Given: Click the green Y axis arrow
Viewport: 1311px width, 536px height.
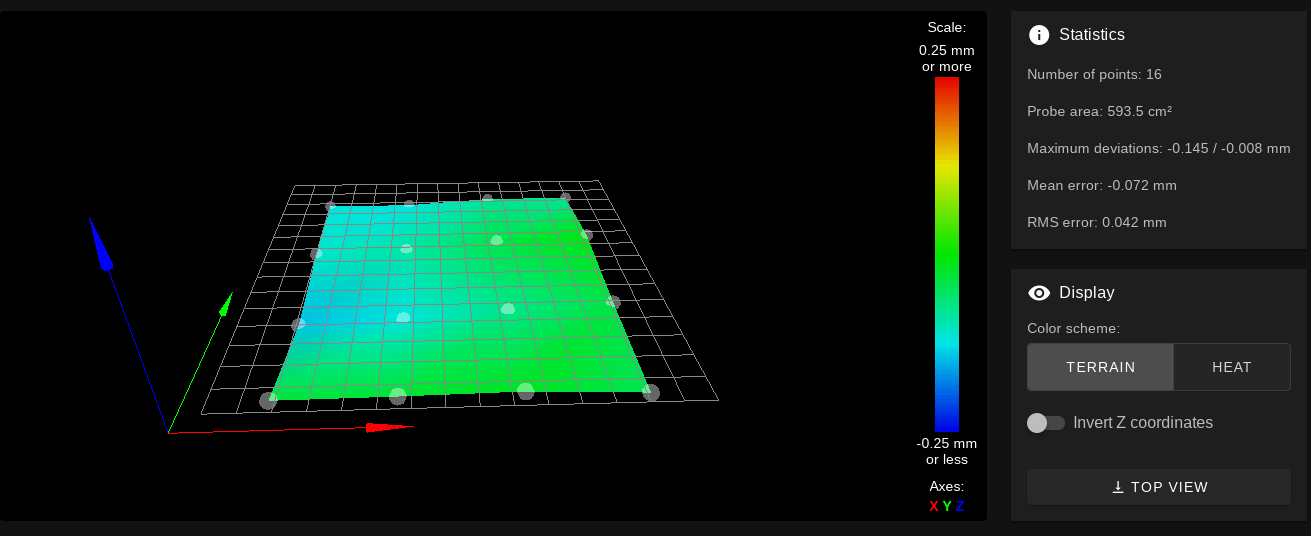Looking at the screenshot, I should click(226, 303).
